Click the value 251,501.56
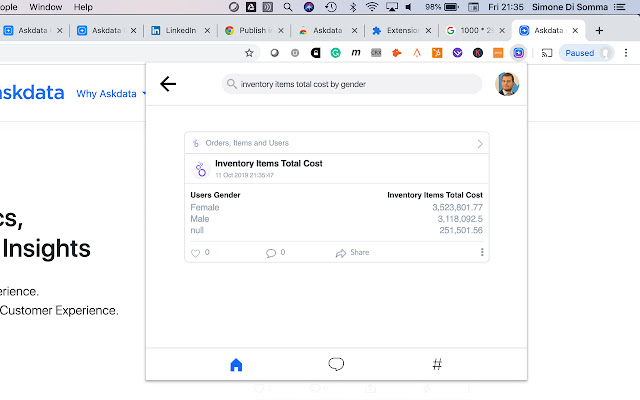The height and width of the screenshot is (400, 640). 461,230
